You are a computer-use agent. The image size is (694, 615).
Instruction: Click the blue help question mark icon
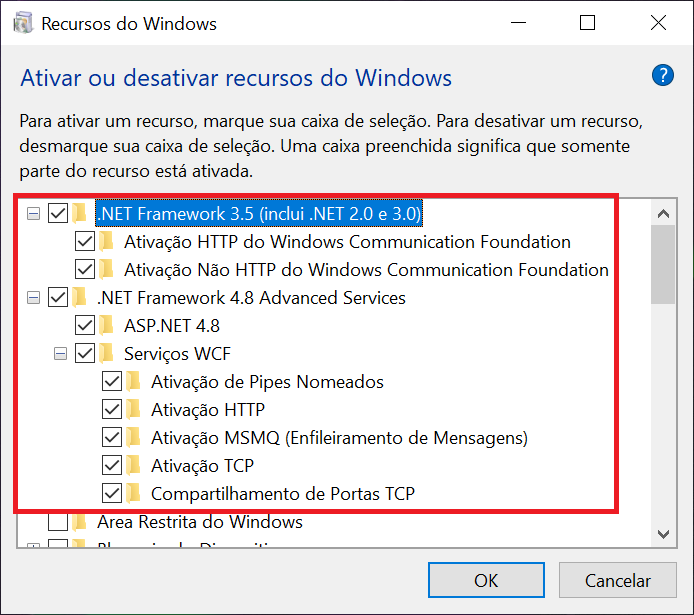point(662,75)
